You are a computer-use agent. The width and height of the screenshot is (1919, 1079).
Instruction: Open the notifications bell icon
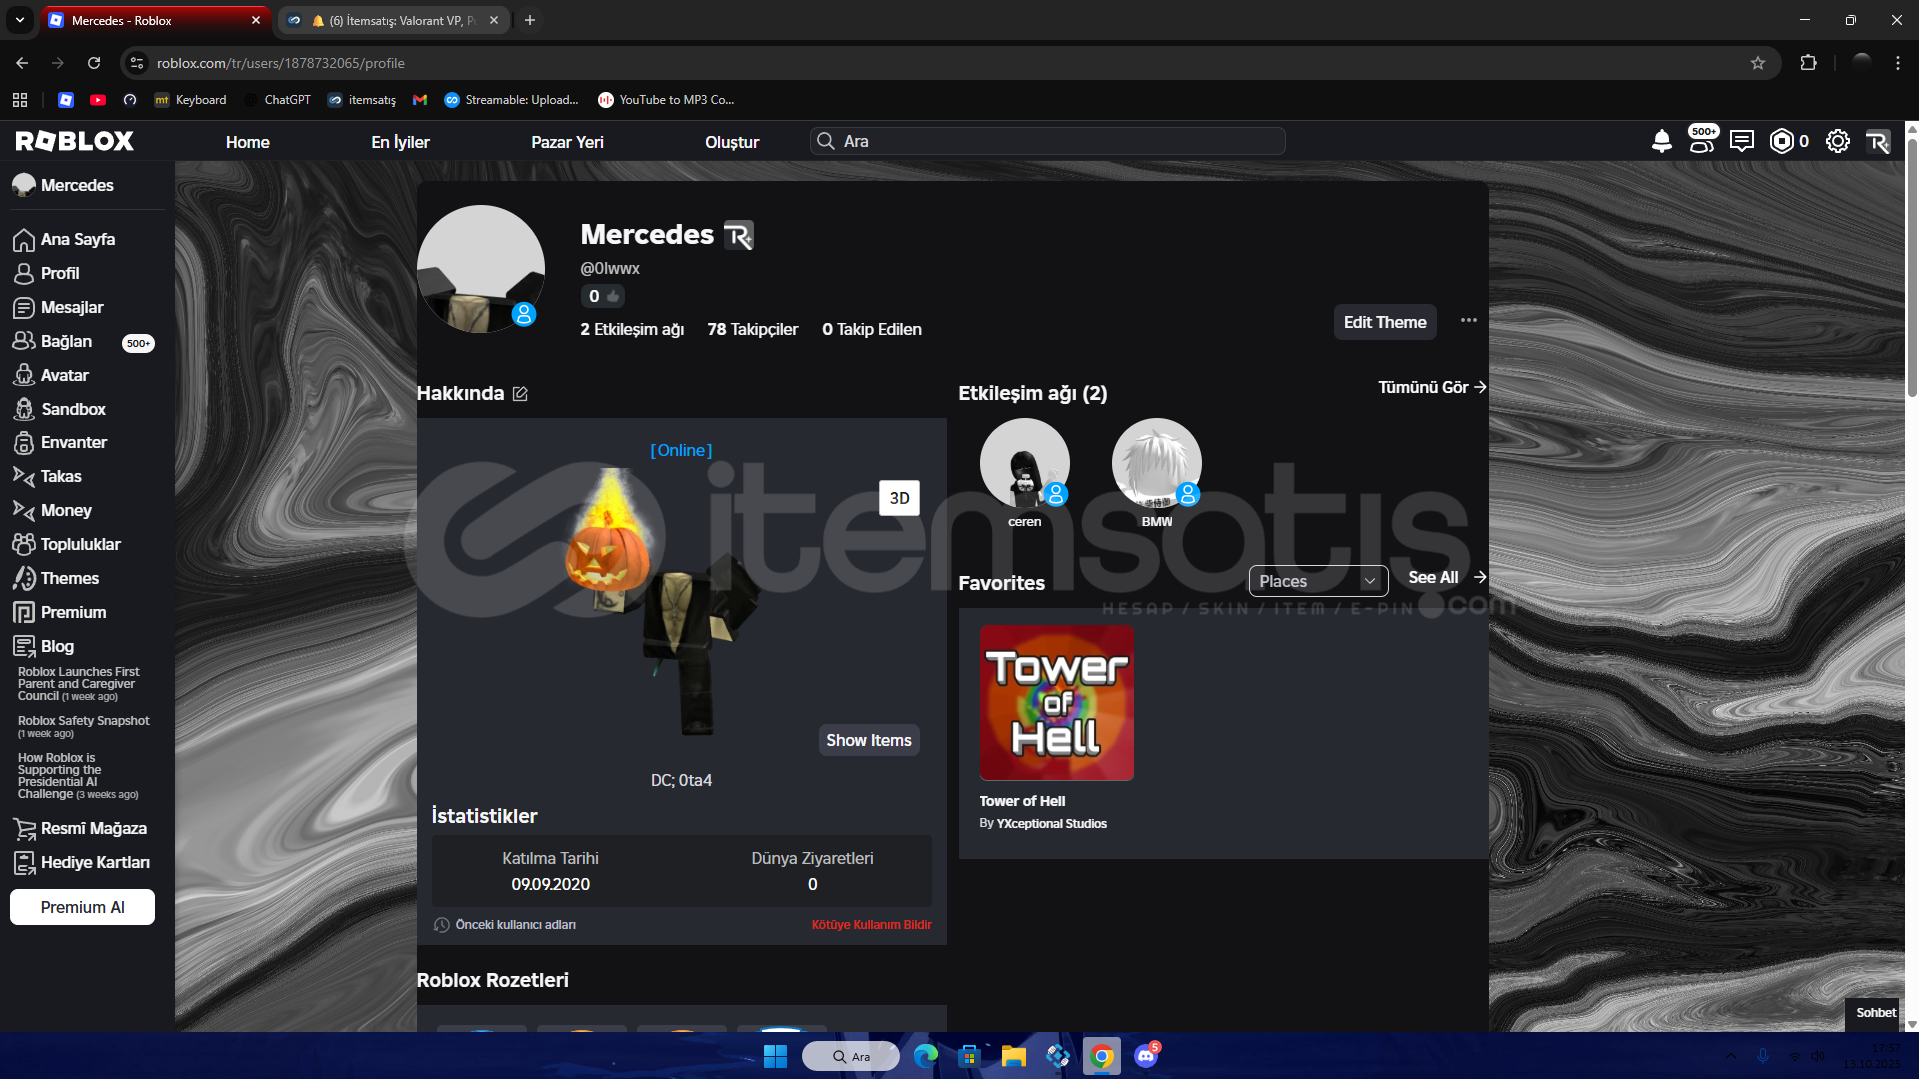tap(1661, 141)
